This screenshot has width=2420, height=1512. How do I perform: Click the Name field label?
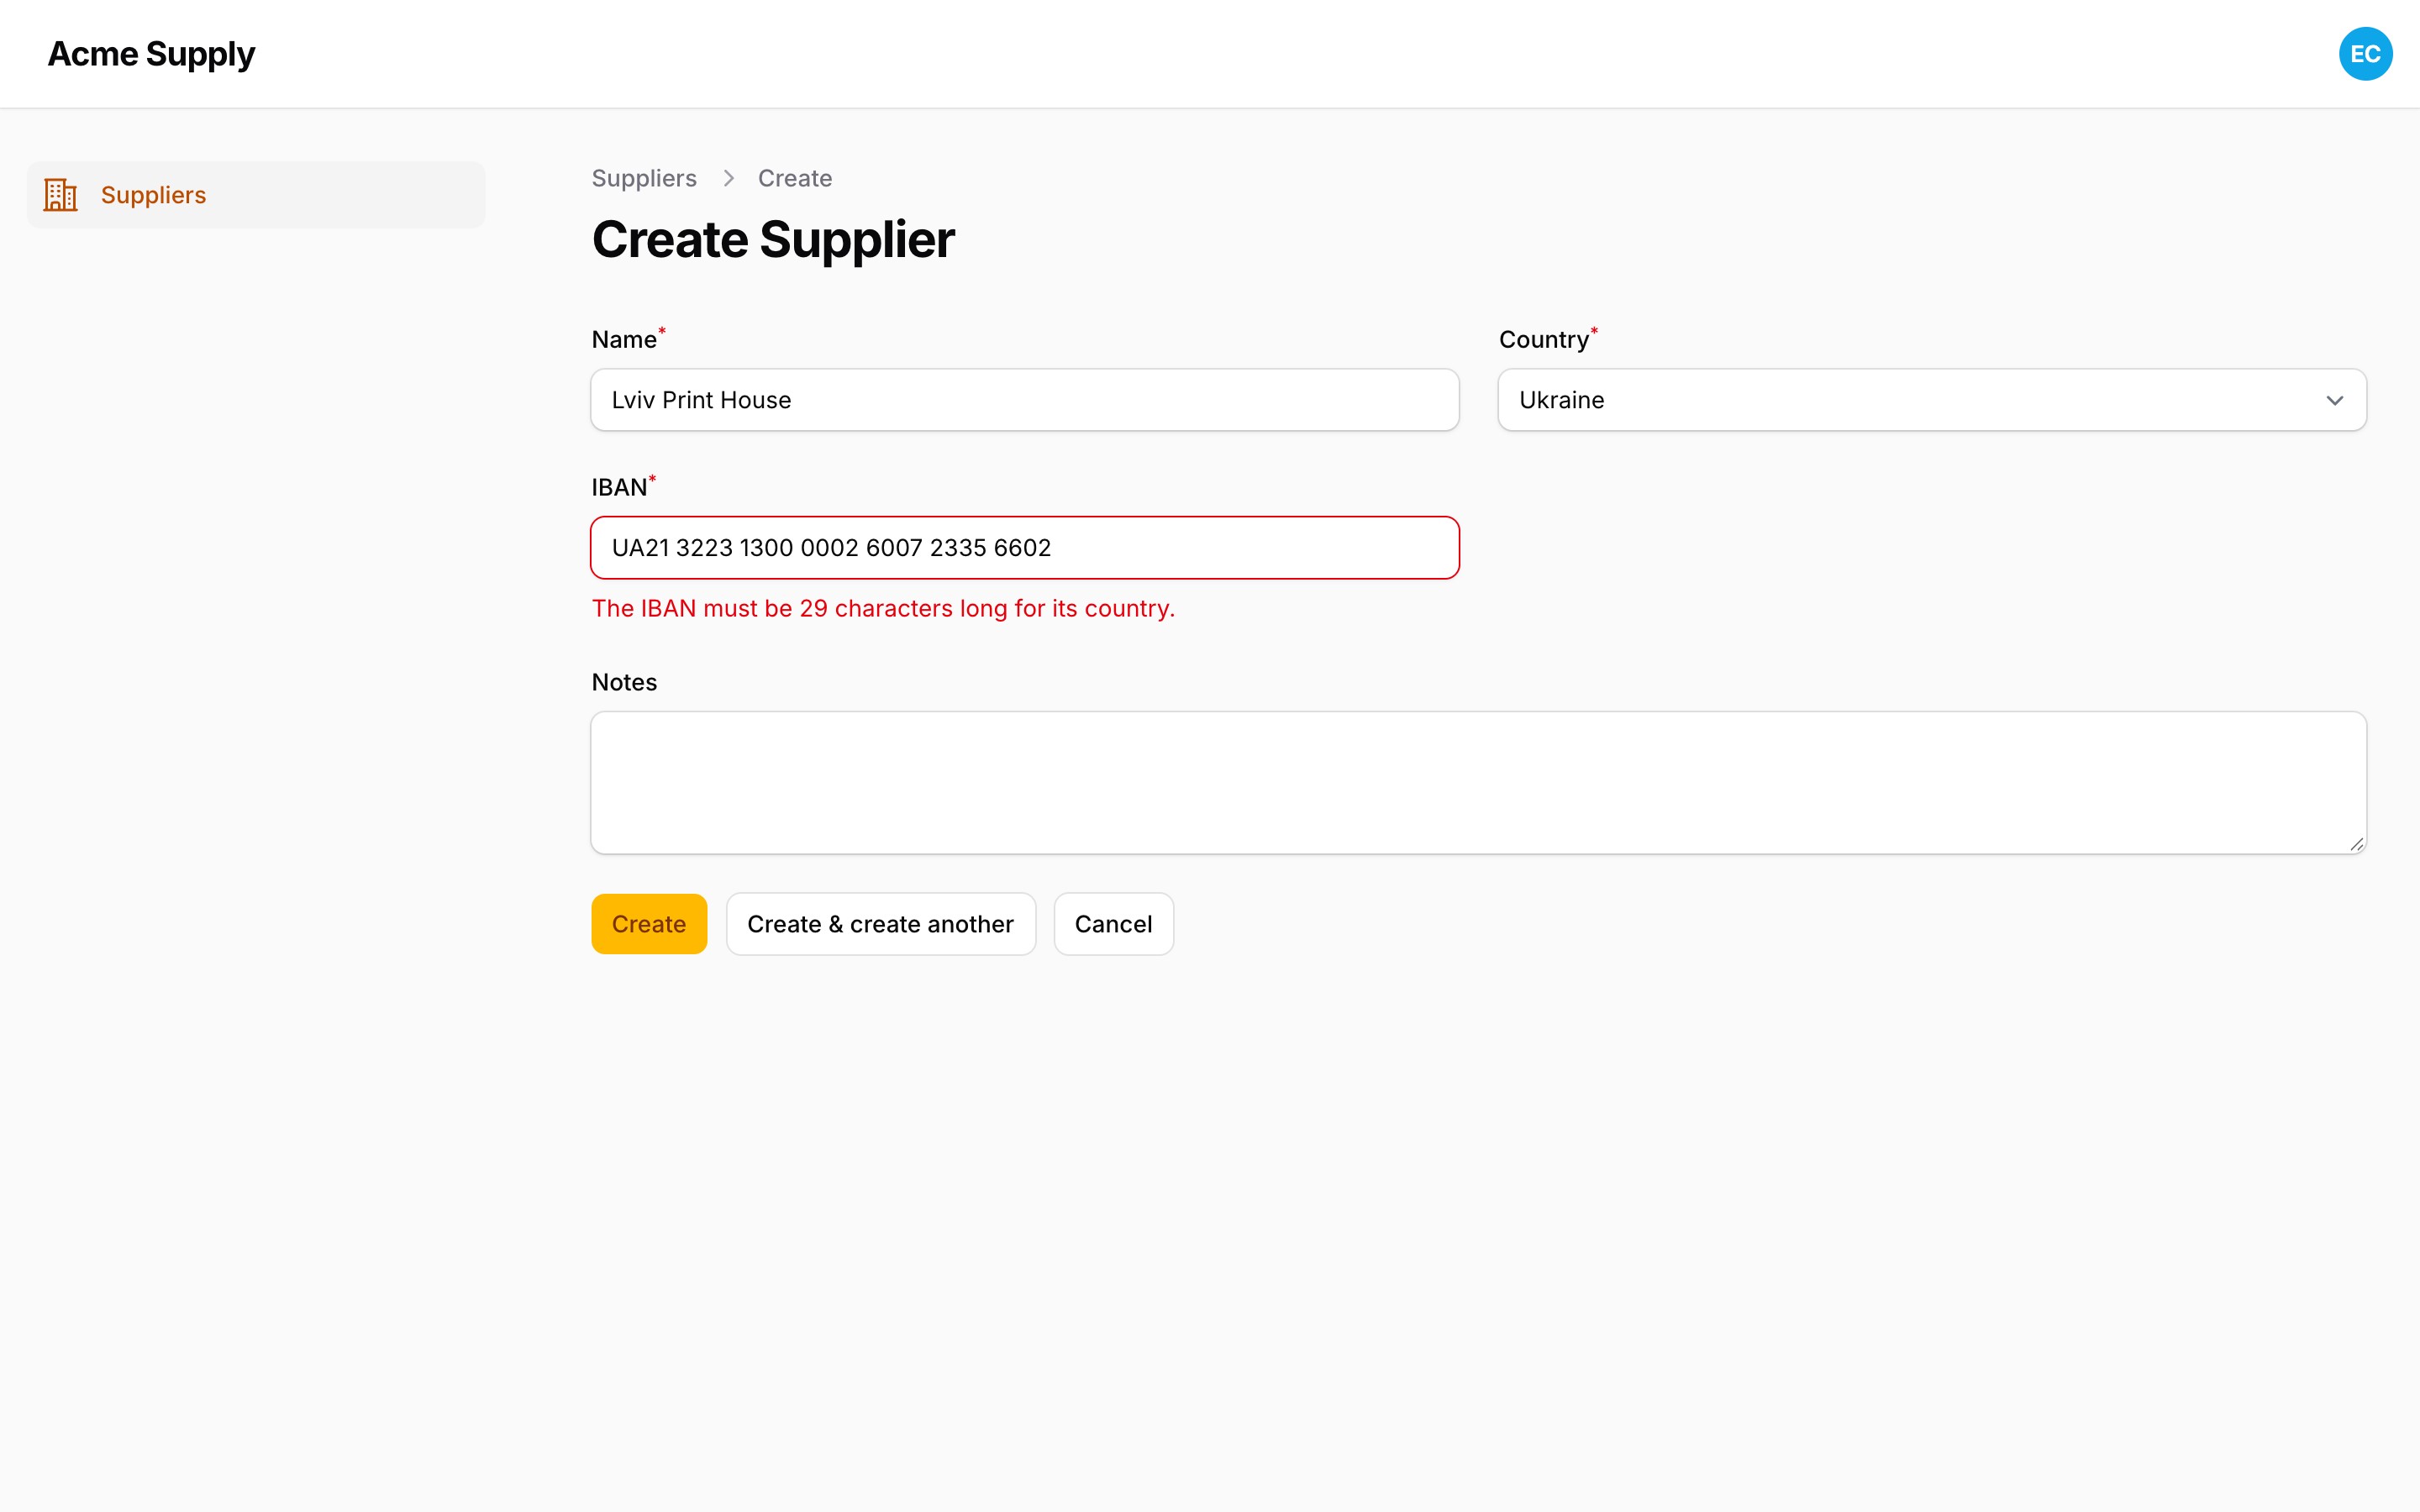click(624, 340)
